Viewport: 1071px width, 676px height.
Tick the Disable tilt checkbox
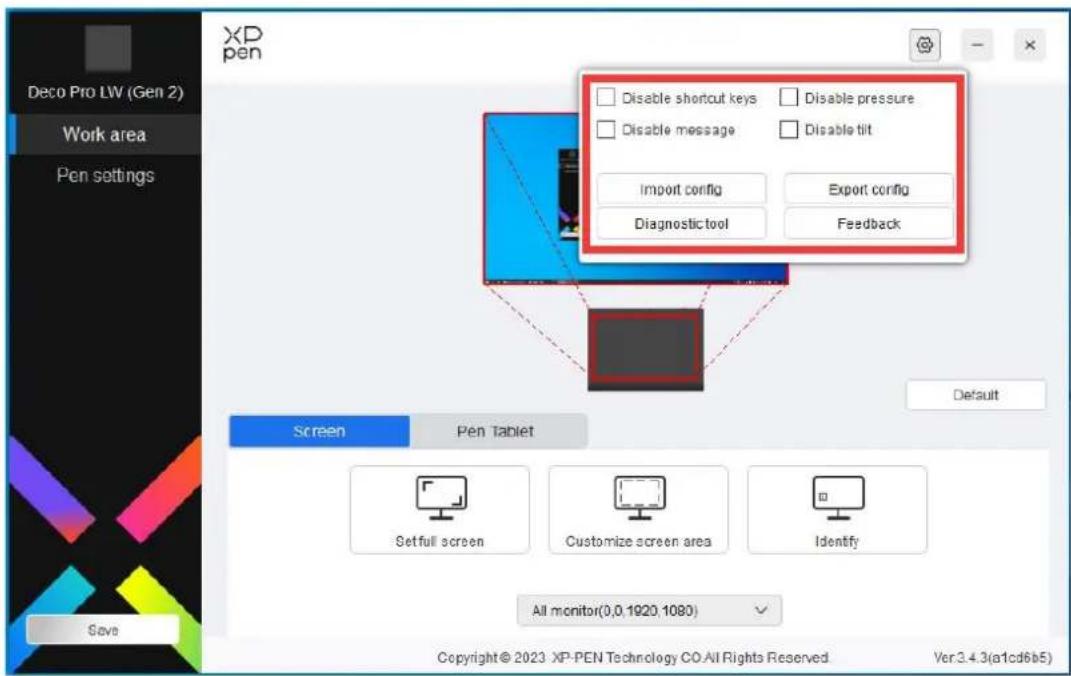[x=789, y=129]
